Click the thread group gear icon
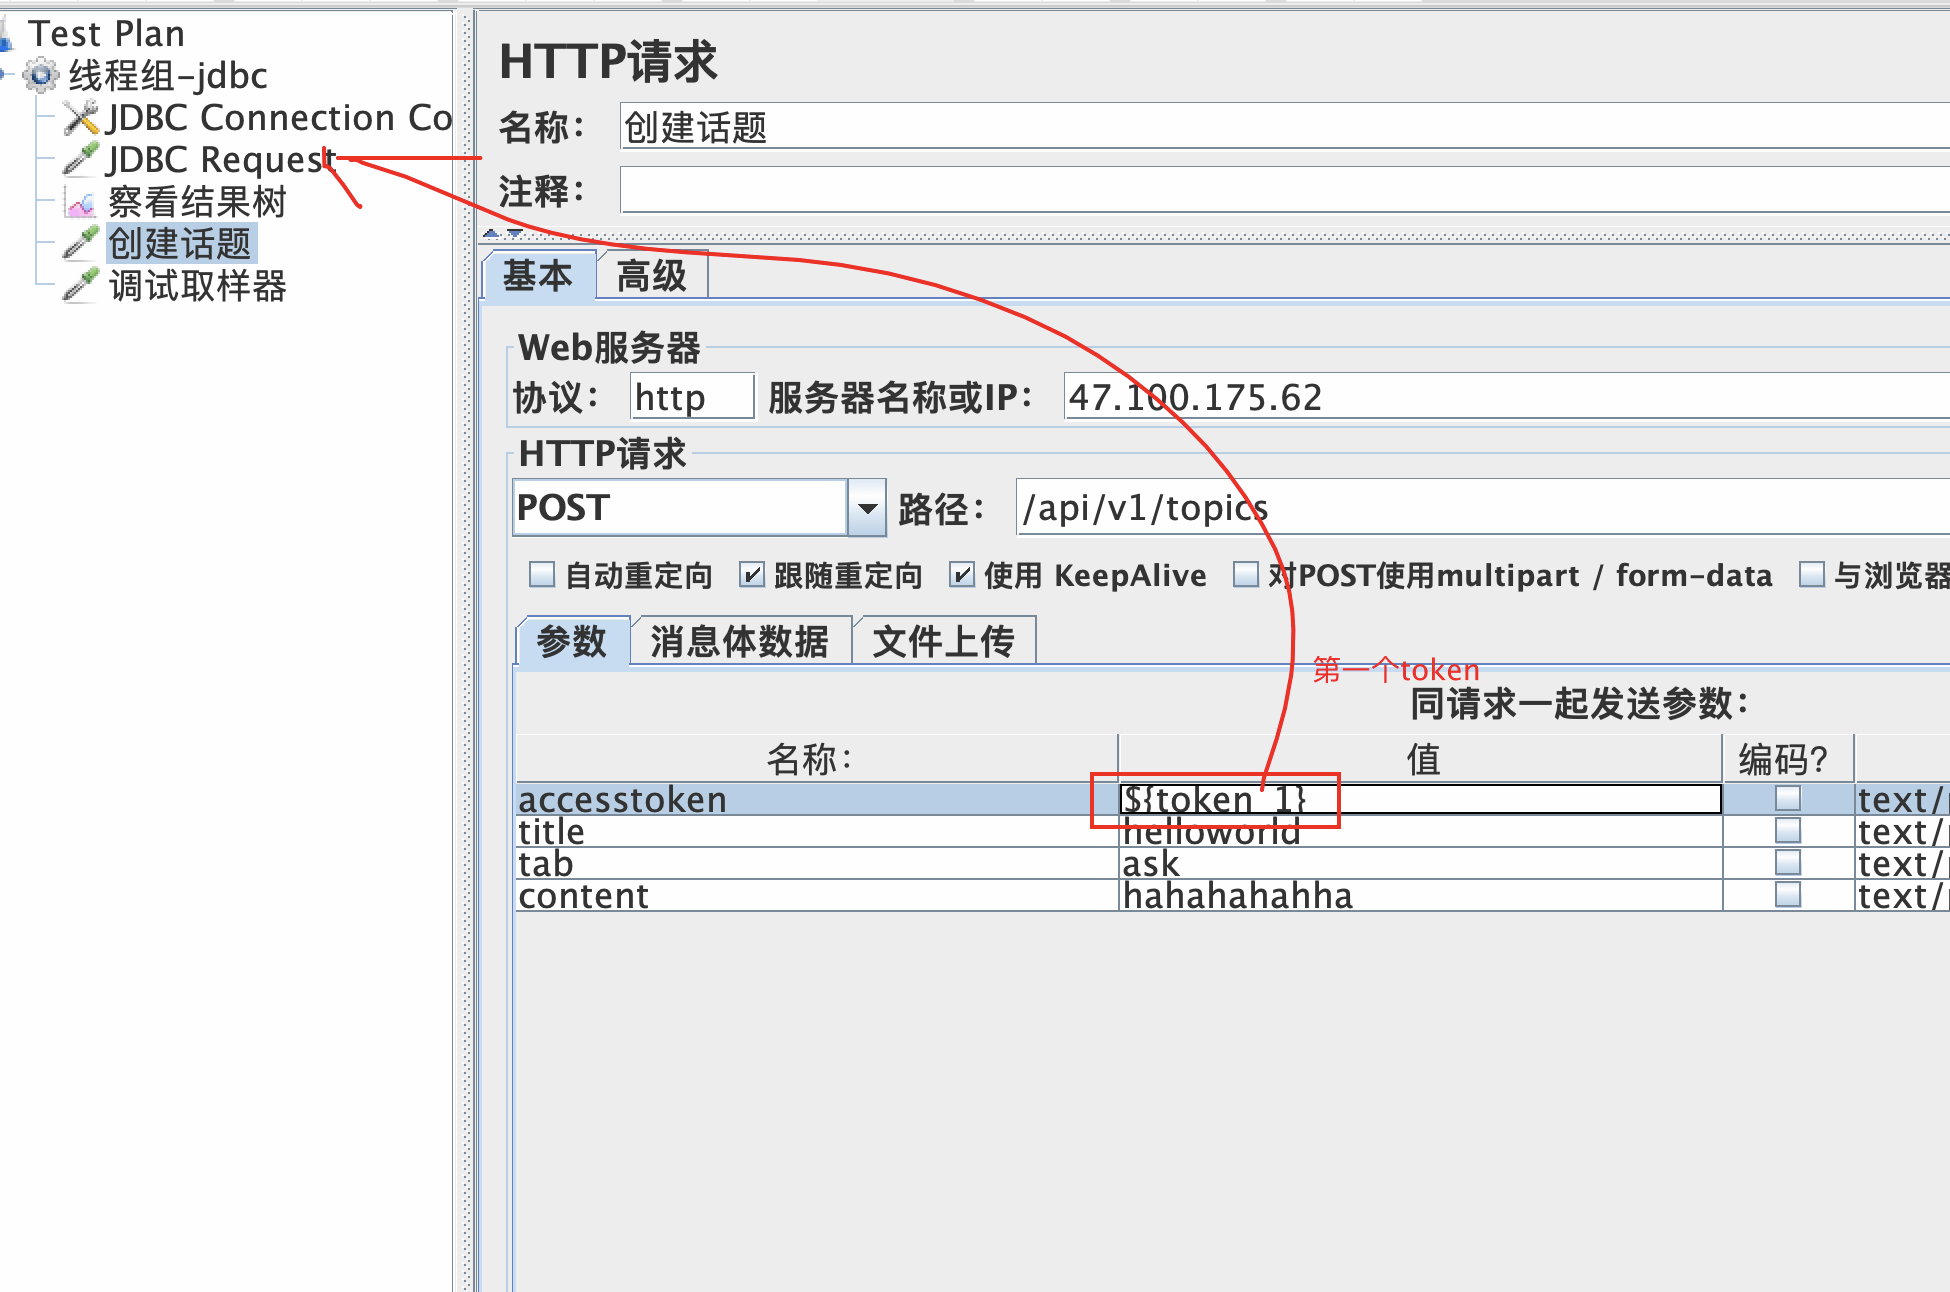1950x1292 pixels. tap(41, 75)
